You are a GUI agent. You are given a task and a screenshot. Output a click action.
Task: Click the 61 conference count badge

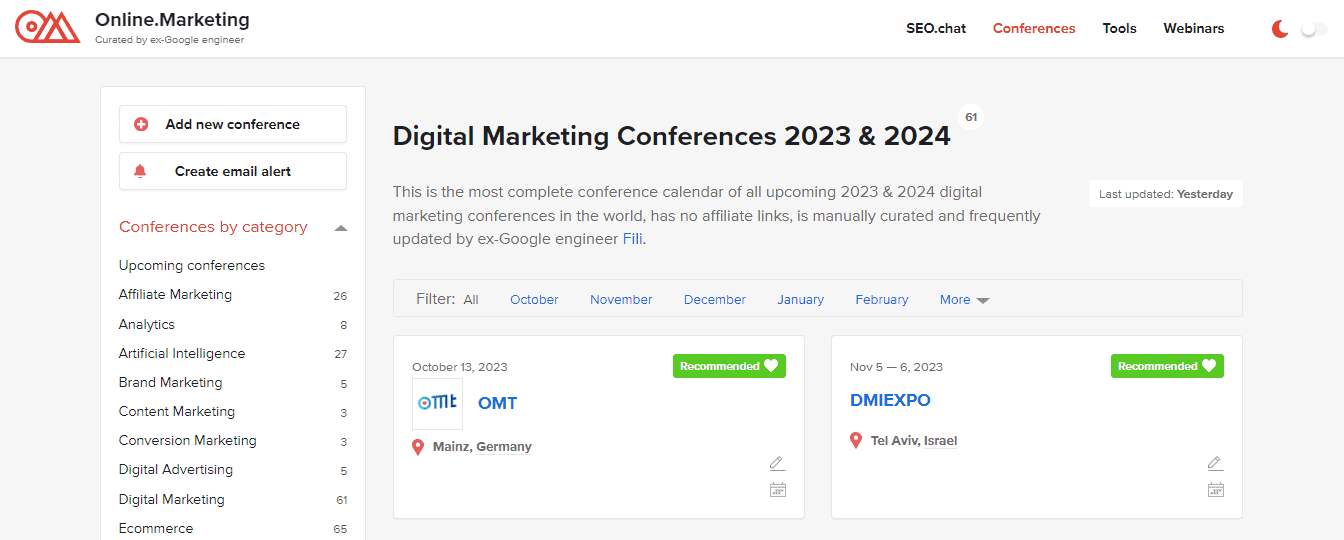click(971, 117)
